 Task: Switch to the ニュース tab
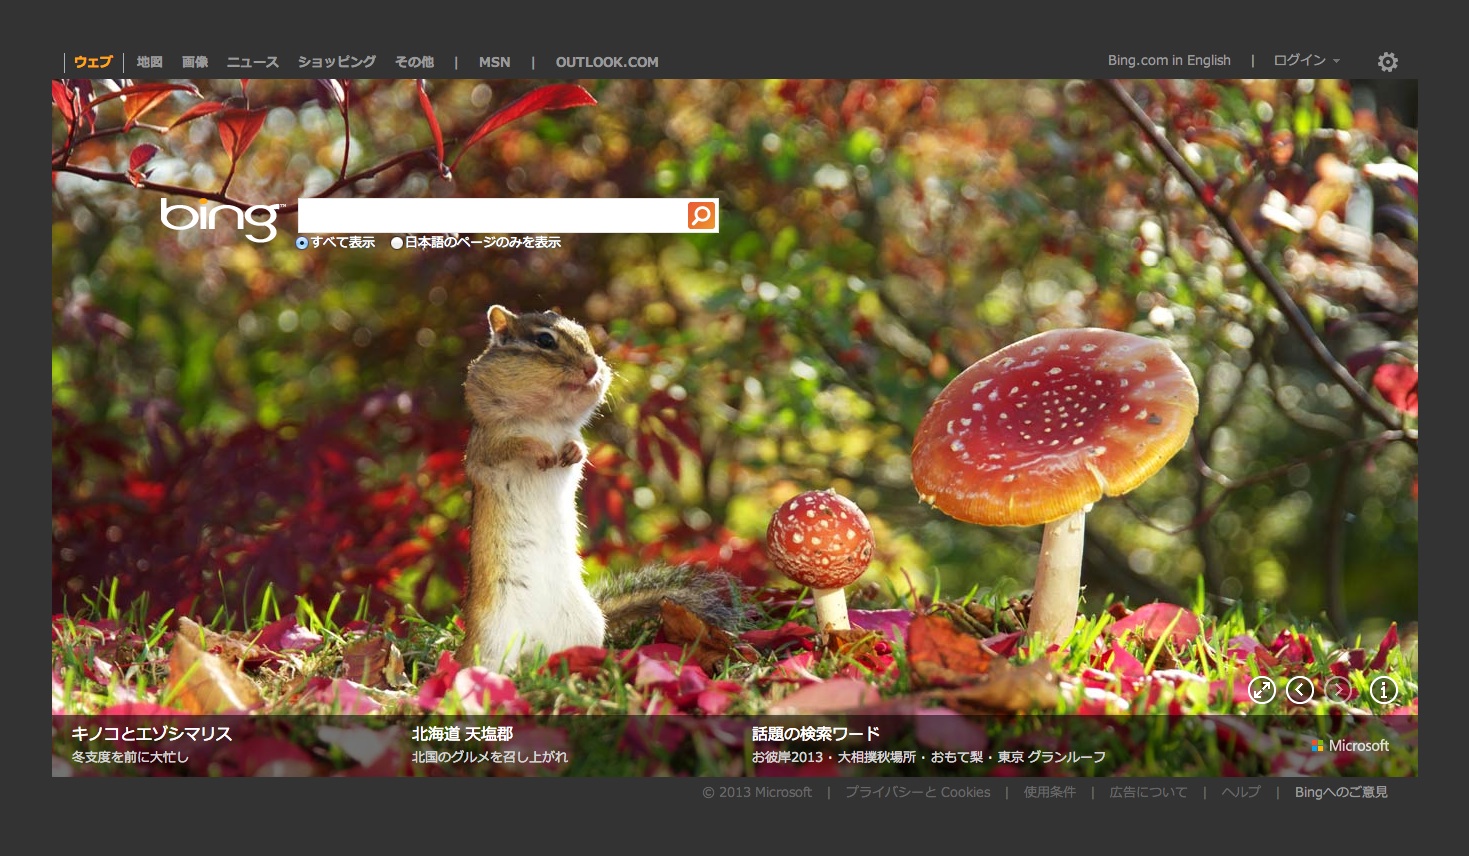click(252, 62)
